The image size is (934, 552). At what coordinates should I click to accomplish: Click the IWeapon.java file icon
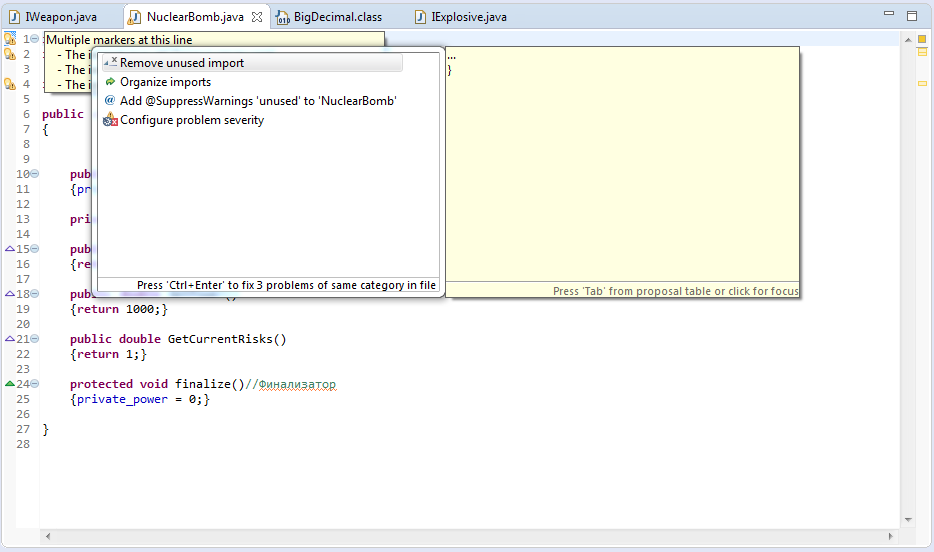[14, 17]
